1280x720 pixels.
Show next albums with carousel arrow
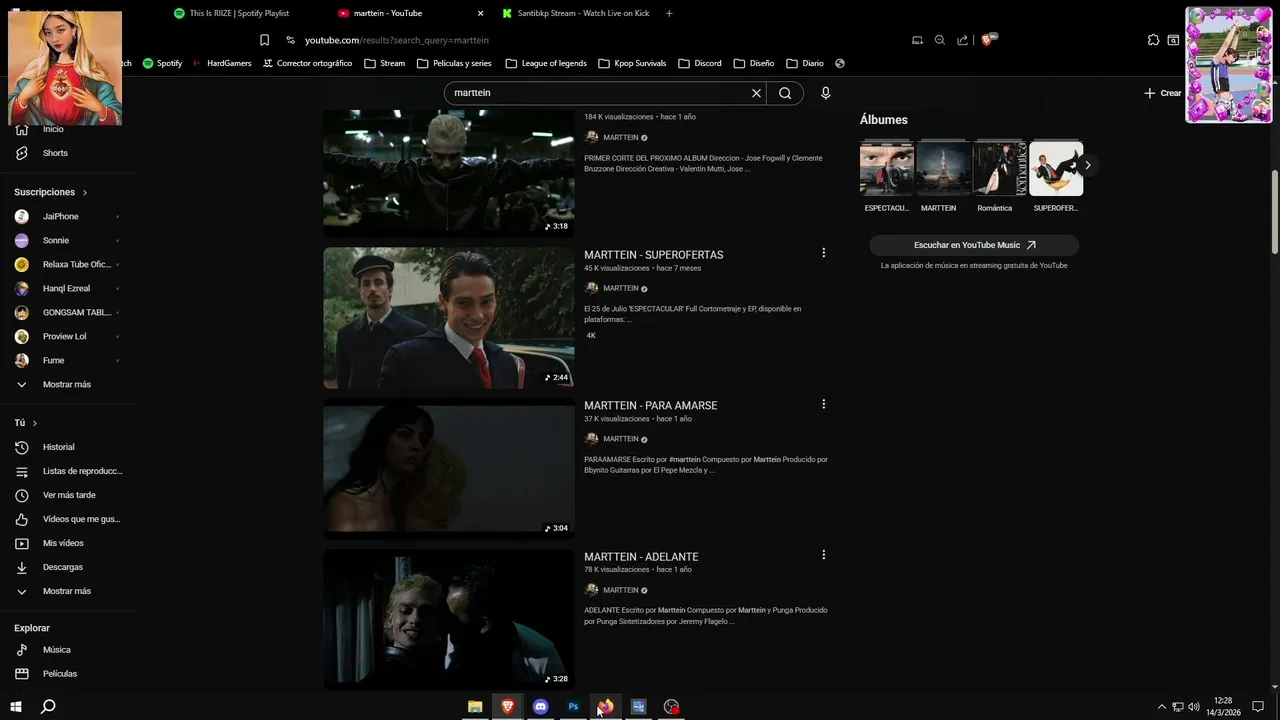(1087, 165)
